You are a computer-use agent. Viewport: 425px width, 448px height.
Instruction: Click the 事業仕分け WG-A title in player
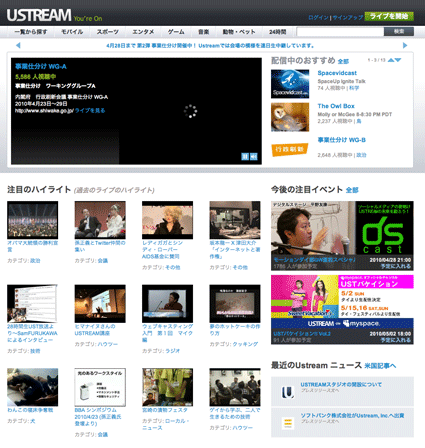[41, 66]
